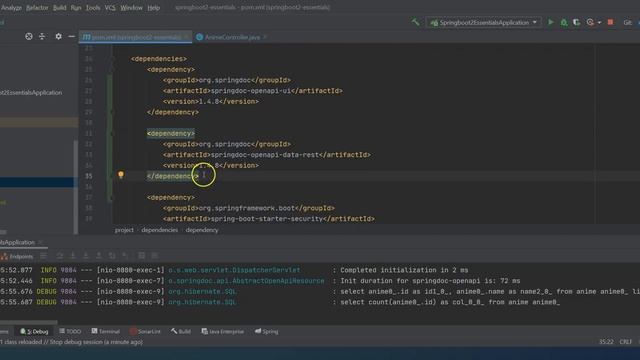Click the dependencies breadcrumb
Screen dimensions: 640x360
click(160, 230)
